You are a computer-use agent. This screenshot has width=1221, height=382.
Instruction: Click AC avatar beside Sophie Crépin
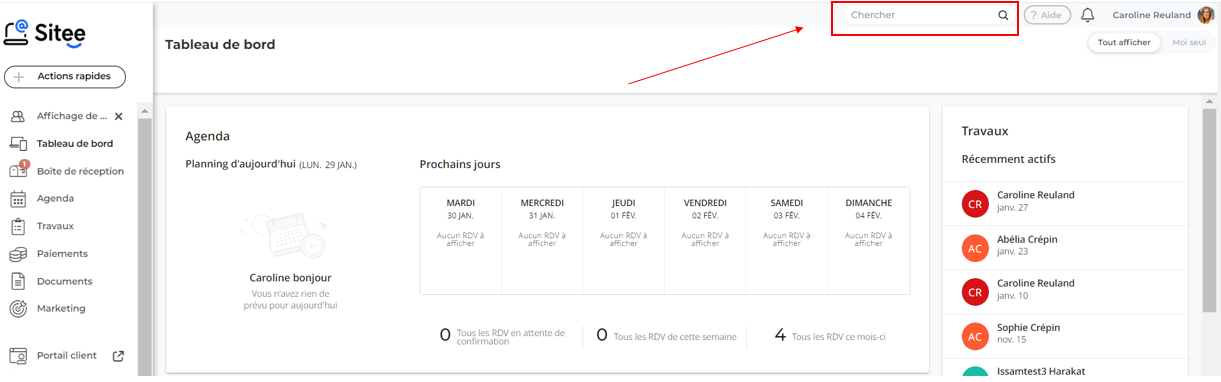pyautogui.click(x=975, y=335)
